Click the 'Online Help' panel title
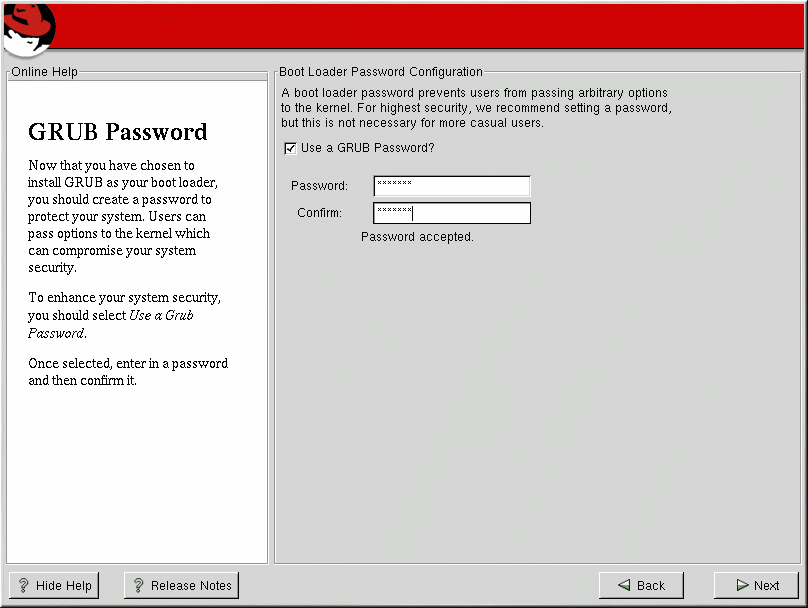 tap(44, 72)
